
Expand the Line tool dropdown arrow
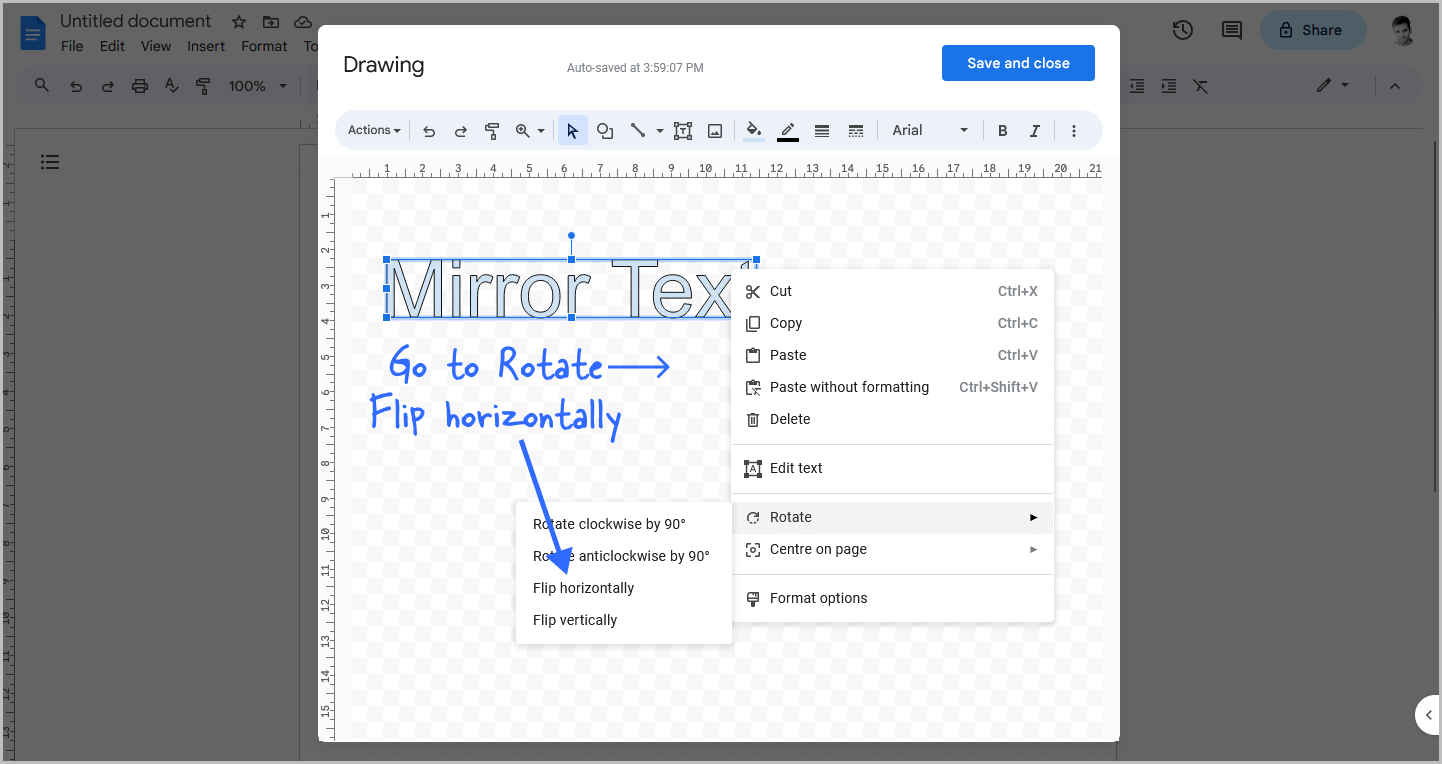660,130
